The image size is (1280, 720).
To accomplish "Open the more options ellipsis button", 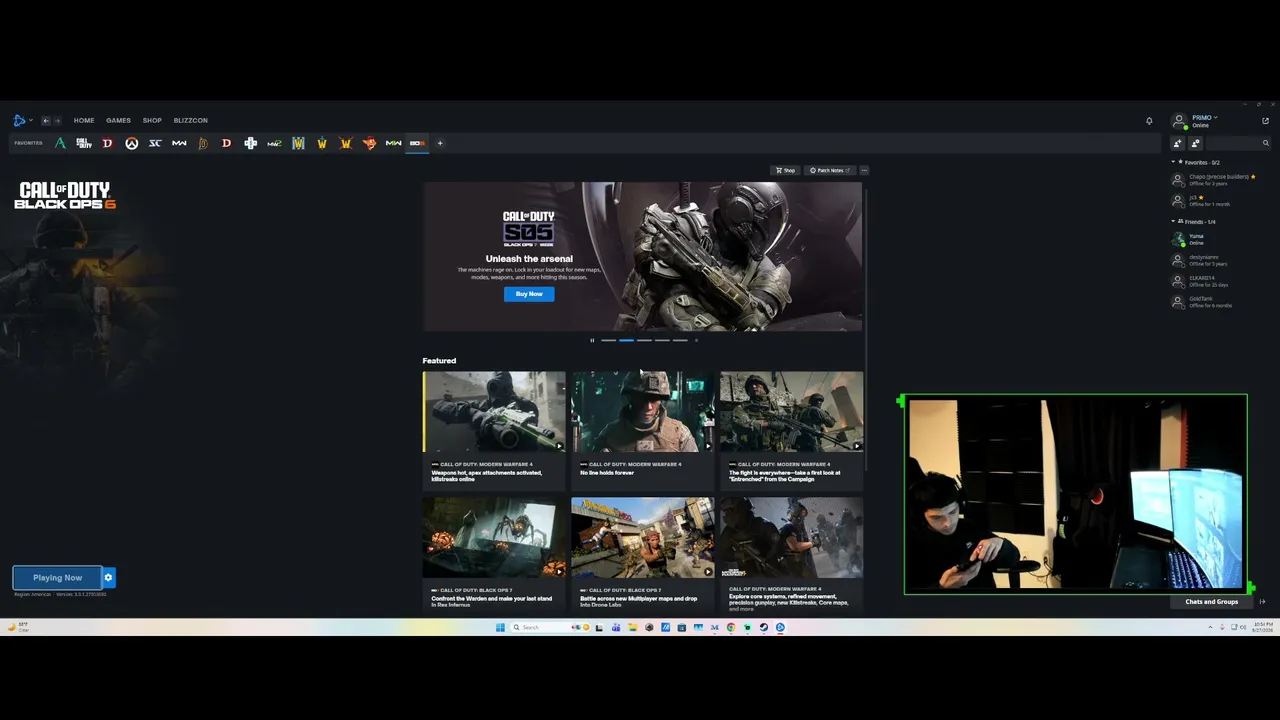I will (864, 170).
